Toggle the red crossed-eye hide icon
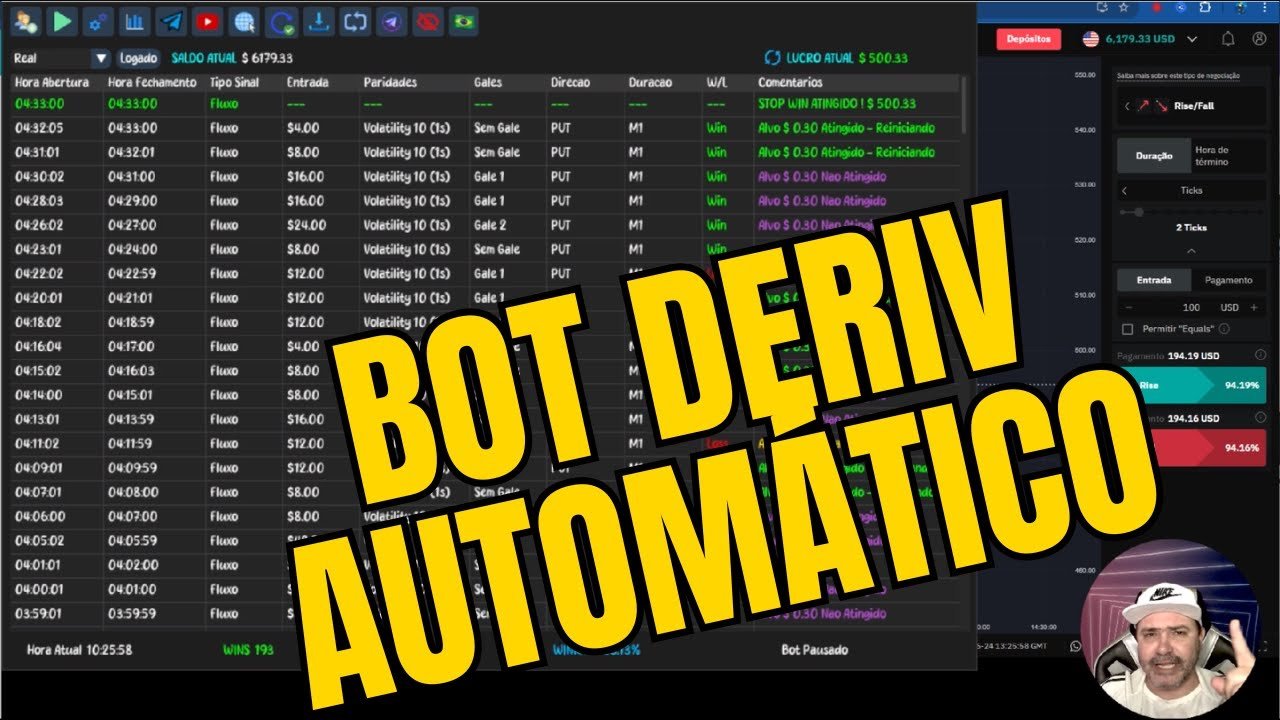 [427, 21]
